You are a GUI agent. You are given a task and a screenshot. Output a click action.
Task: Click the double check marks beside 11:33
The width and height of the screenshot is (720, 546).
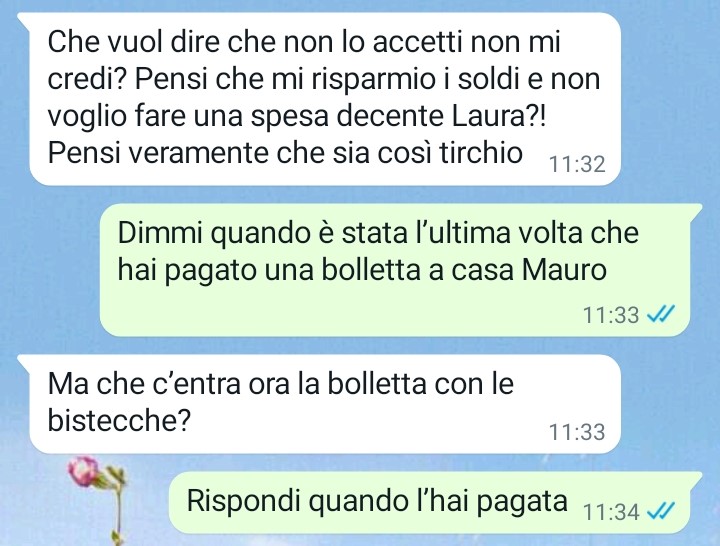pyautogui.click(x=661, y=315)
